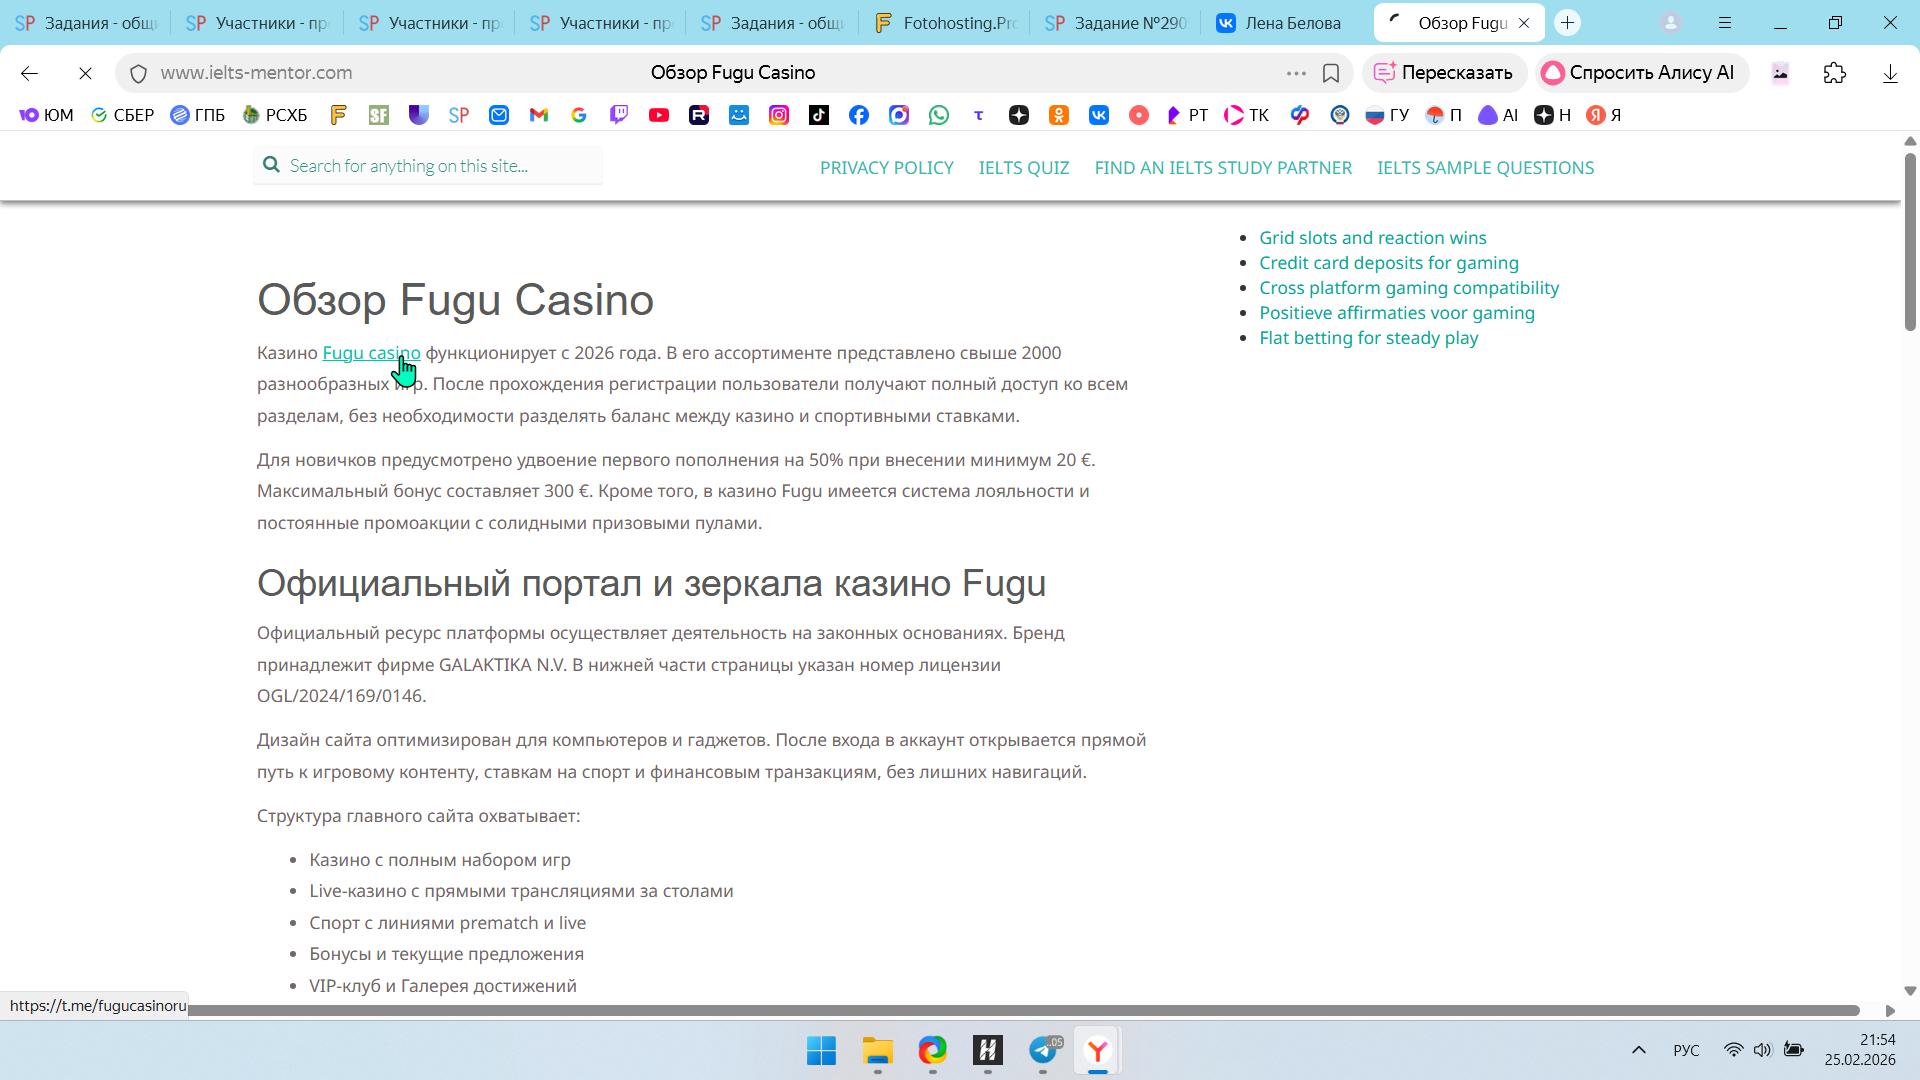Click the WhatsApp bookmark icon

[939, 115]
